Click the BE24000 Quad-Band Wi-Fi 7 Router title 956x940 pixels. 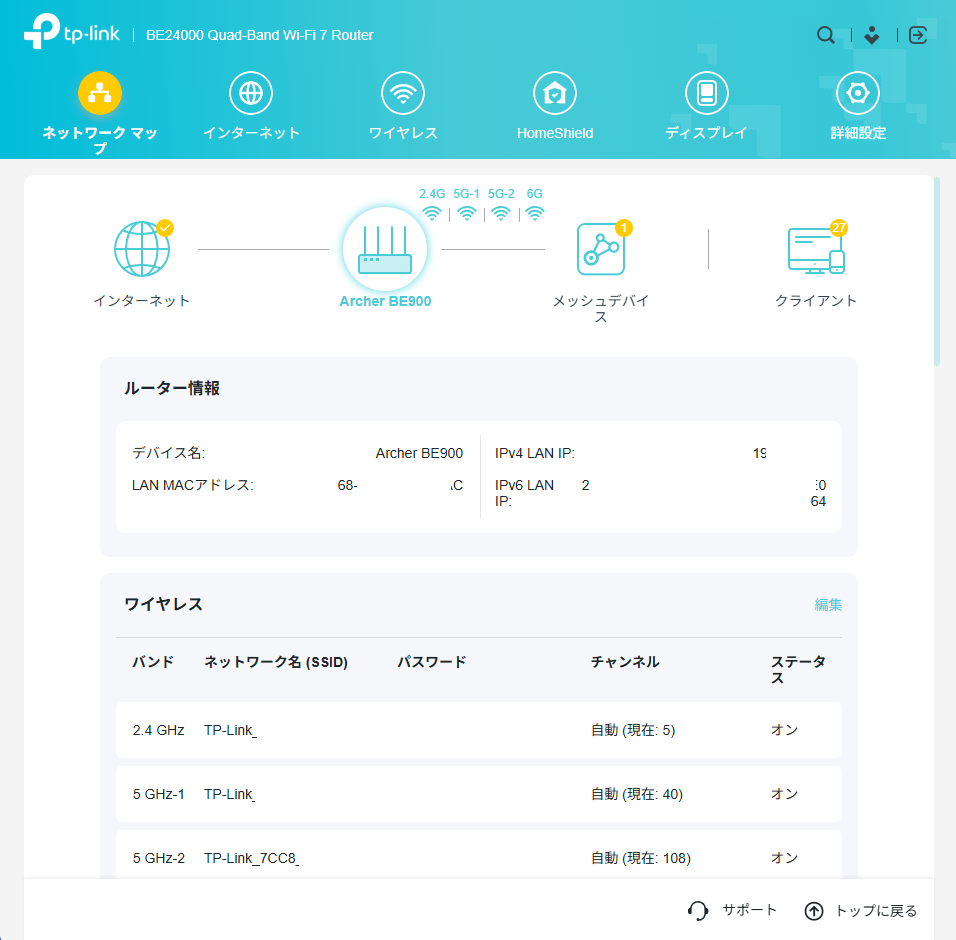[x=260, y=35]
